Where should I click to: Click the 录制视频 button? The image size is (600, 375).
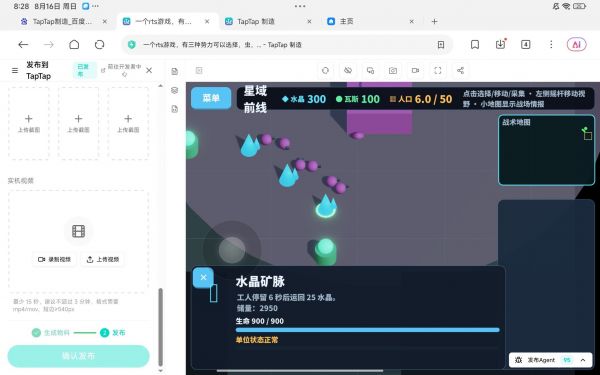[54, 259]
